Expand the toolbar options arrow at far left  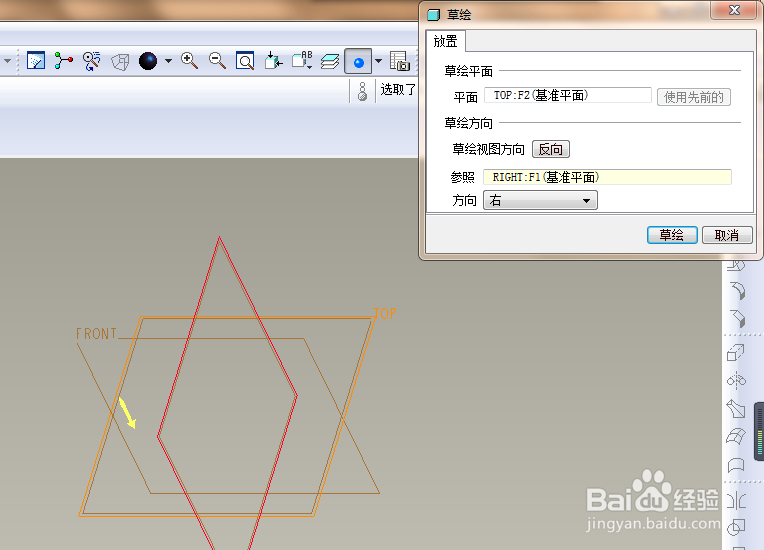click(8, 61)
